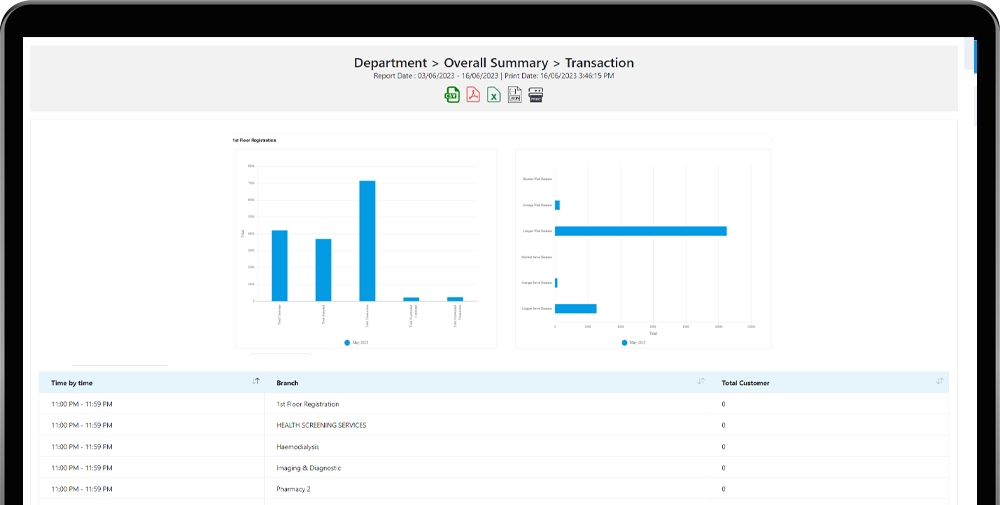Print the transaction report
The image size is (1000, 505).
[536, 95]
